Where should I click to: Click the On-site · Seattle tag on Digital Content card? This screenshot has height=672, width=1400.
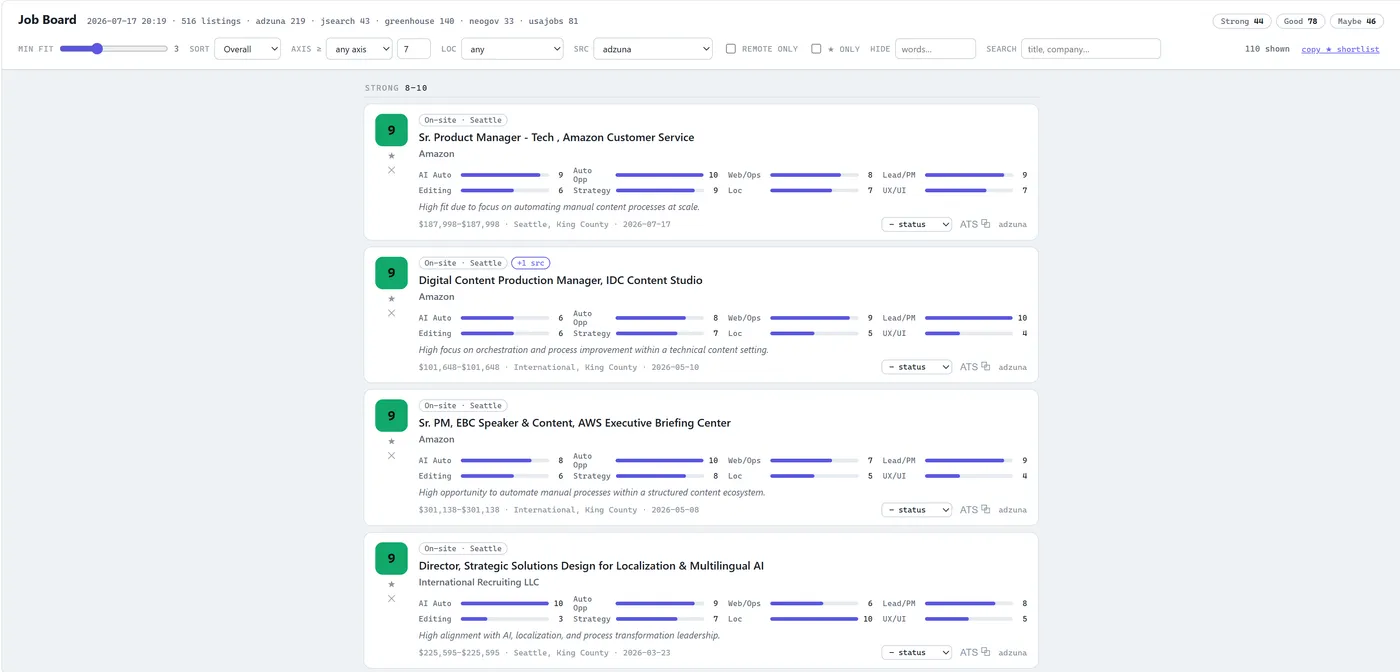(x=463, y=263)
